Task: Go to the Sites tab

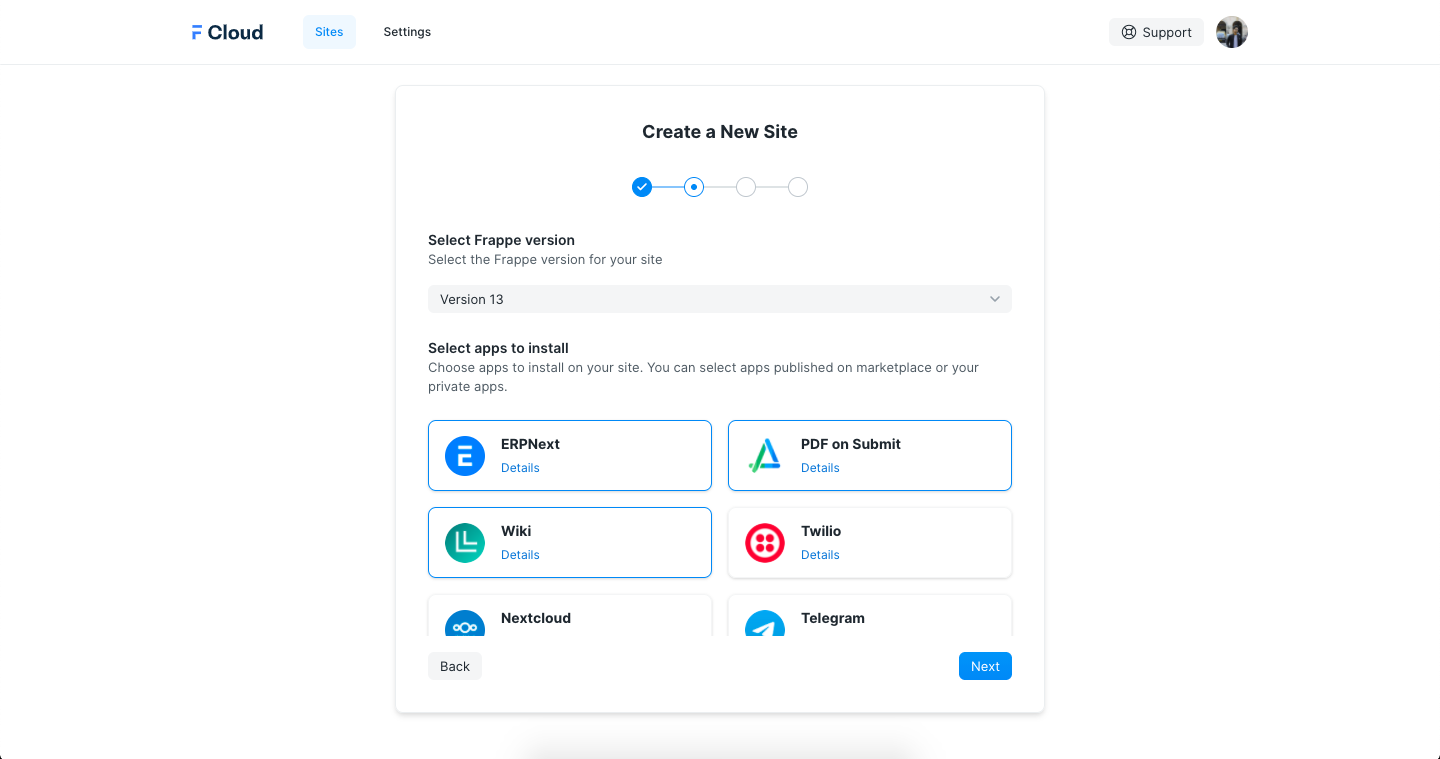Action: pos(329,32)
